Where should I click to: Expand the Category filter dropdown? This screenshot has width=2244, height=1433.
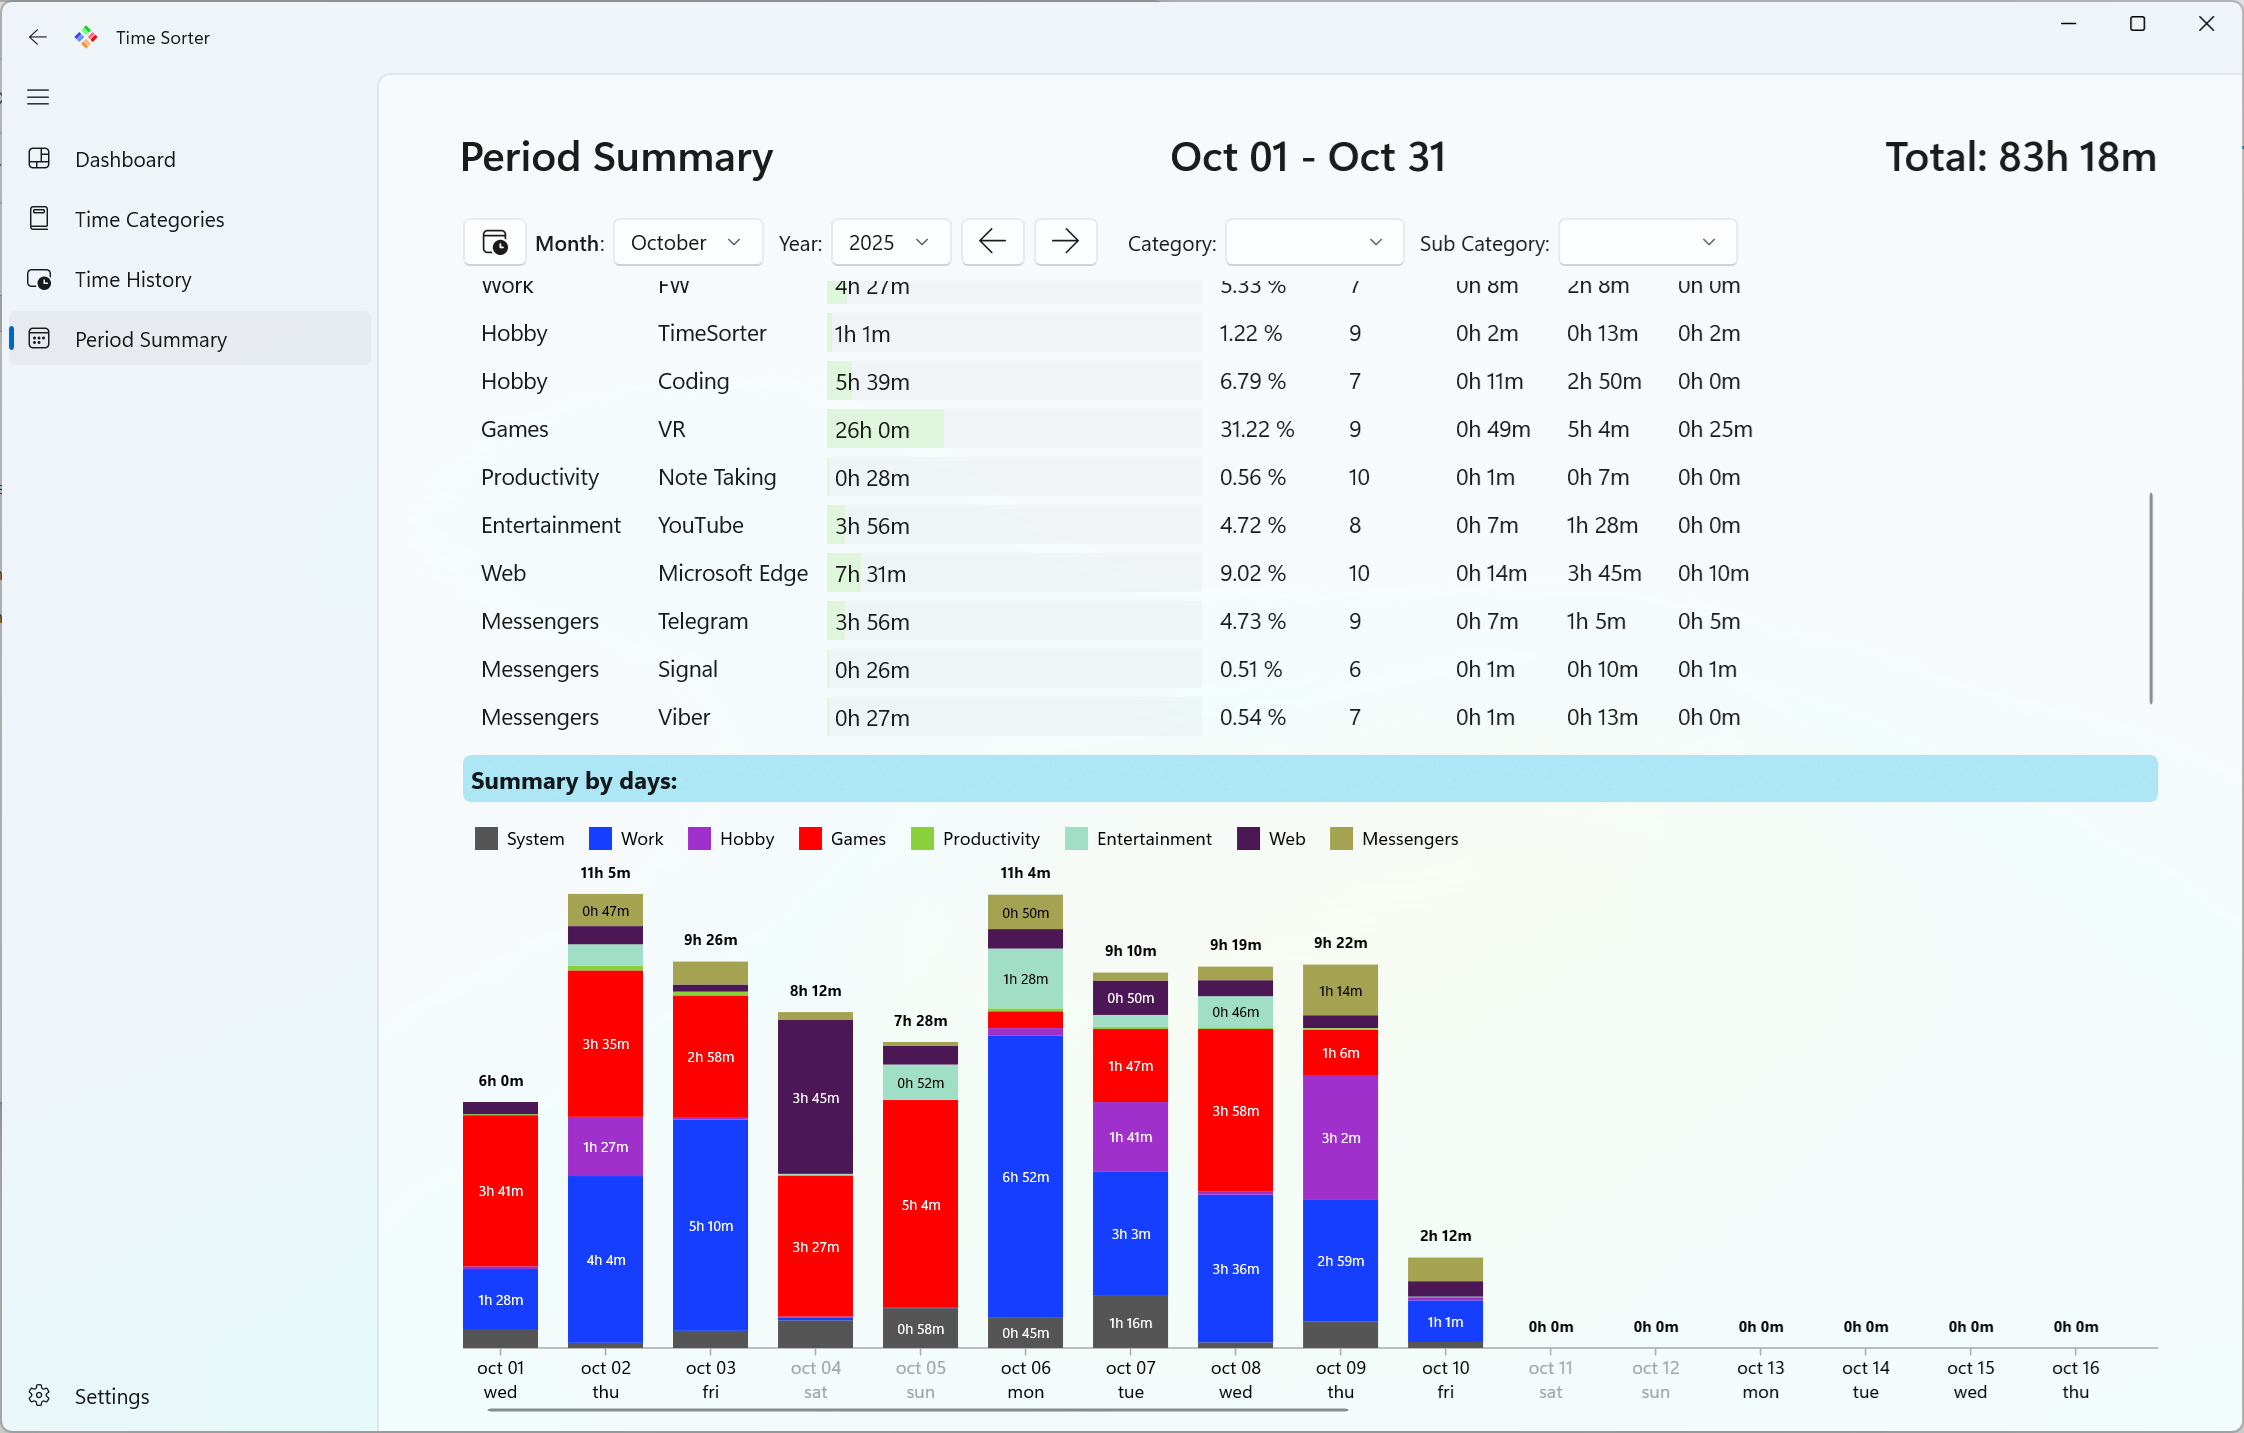1314,242
